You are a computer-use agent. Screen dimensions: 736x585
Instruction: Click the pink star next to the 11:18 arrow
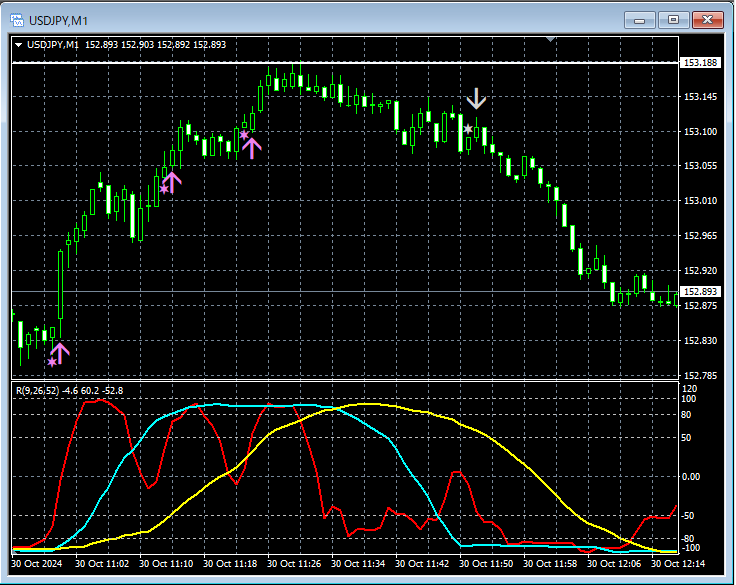tap(243, 134)
